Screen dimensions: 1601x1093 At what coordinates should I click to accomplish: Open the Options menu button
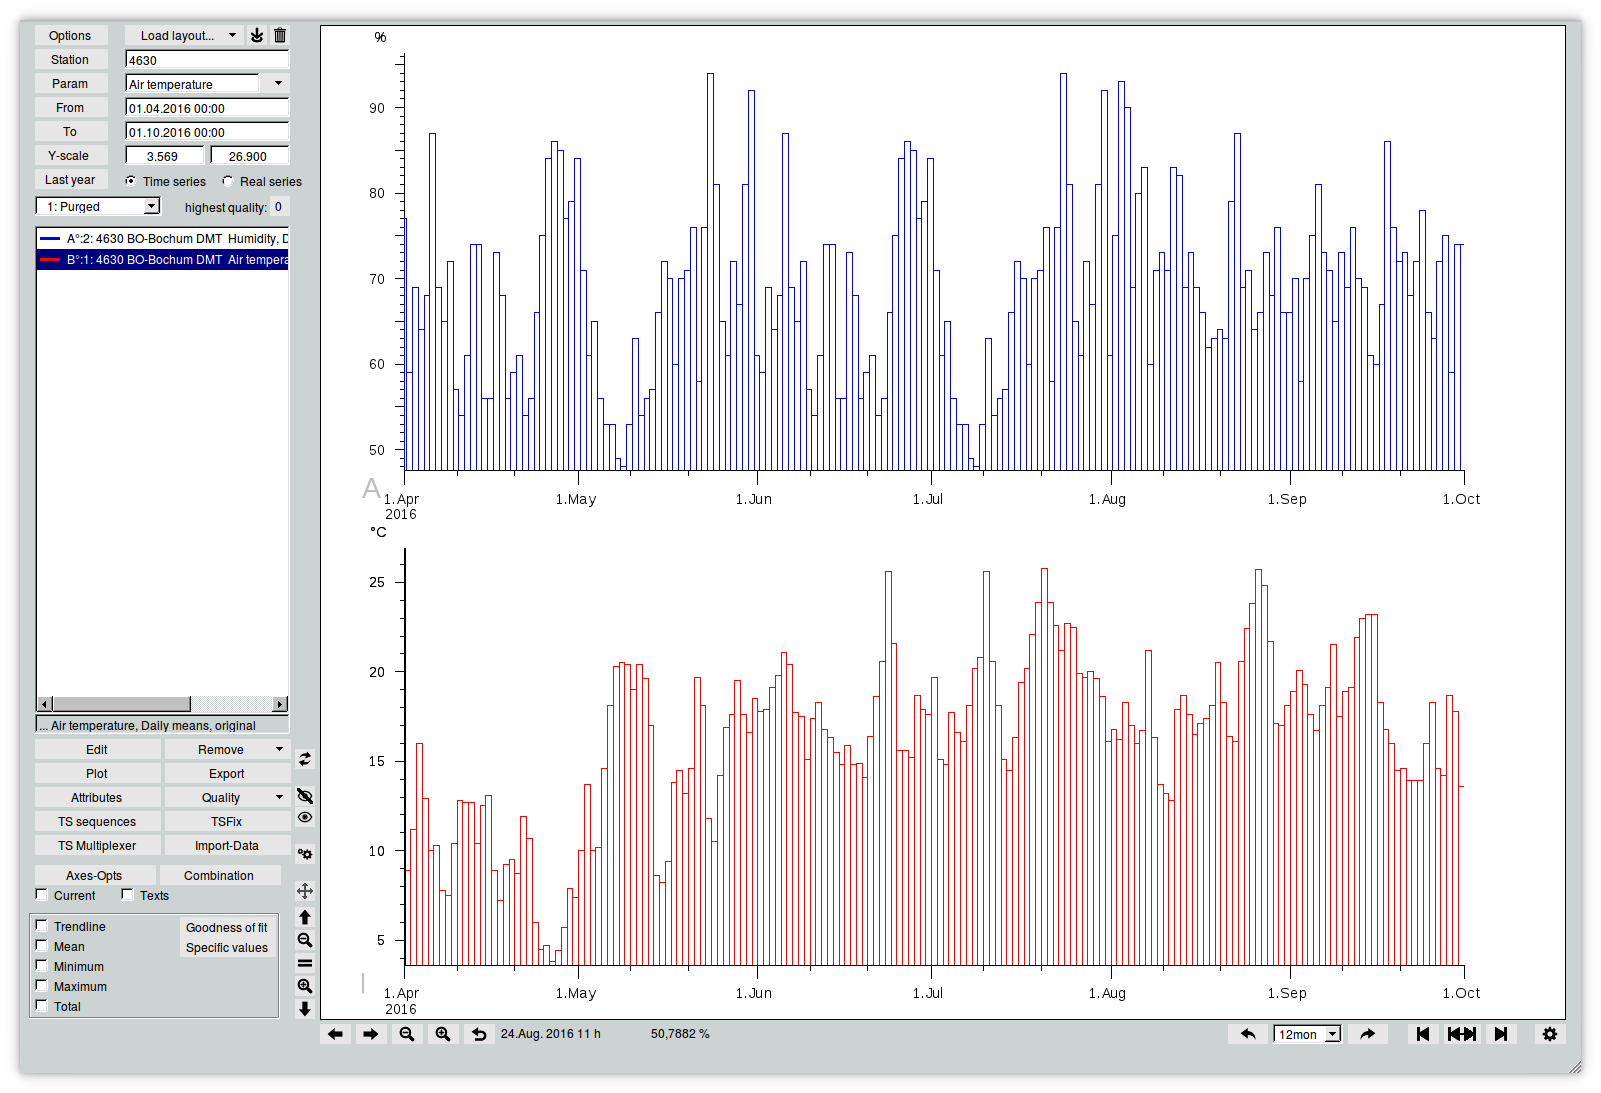click(x=70, y=35)
